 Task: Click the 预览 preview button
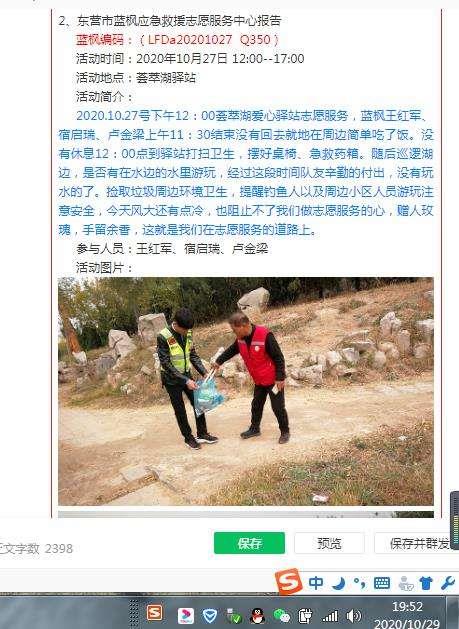coord(329,543)
